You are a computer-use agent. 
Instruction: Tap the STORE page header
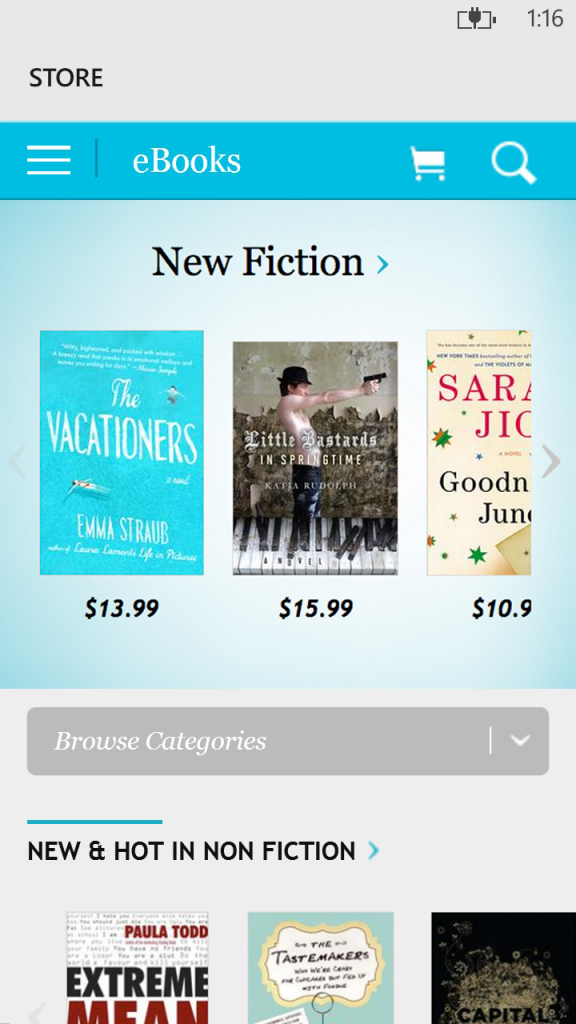click(x=66, y=78)
